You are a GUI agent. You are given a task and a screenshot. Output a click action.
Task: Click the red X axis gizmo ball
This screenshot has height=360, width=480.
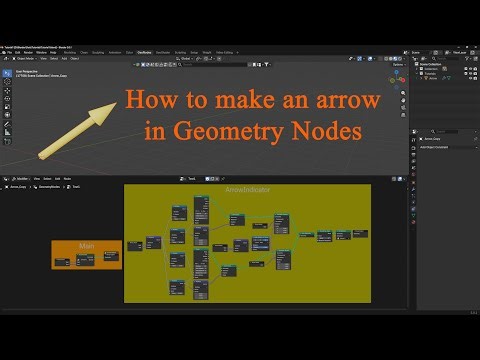pyautogui.click(x=403, y=80)
